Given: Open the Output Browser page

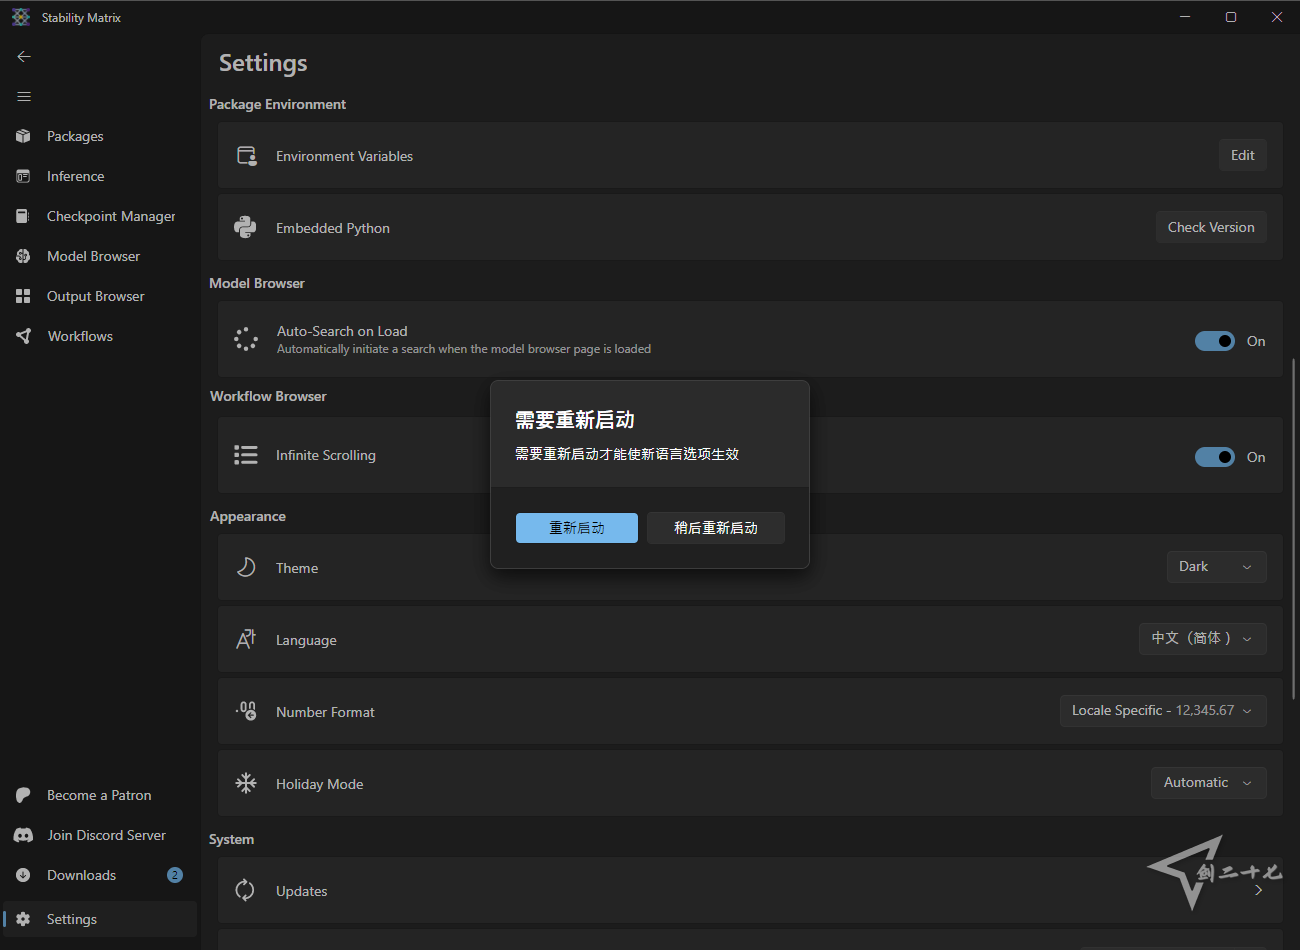Looking at the screenshot, I should 98,296.
